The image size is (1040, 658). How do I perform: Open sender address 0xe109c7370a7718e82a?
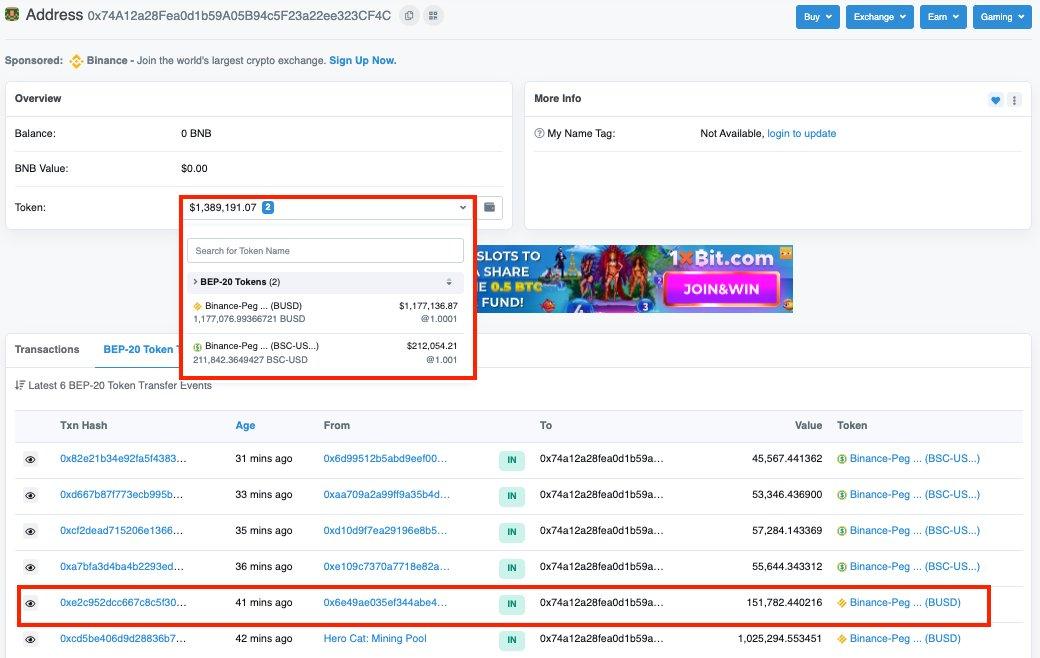coord(387,566)
